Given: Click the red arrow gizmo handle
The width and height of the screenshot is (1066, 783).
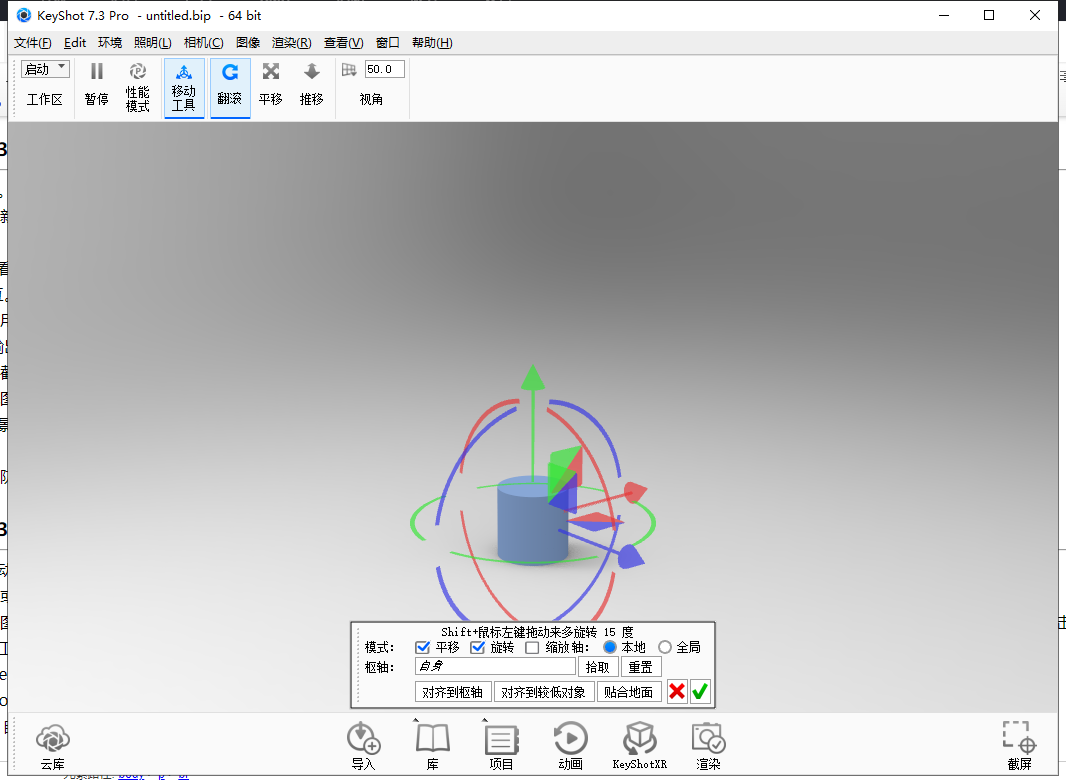Looking at the screenshot, I should coord(636,492).
